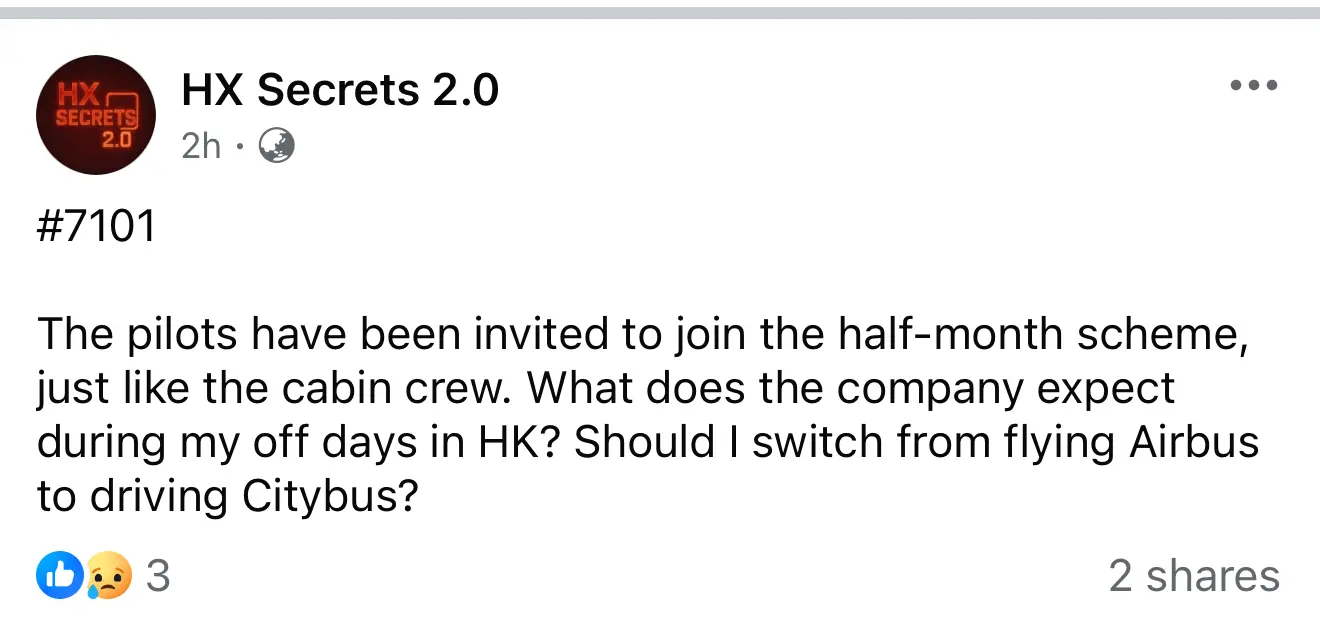The height and width of the screenshot is (644, 1320).
Task: Open the HX Secrets 2.0 profile picture
Action: [96, 115]
